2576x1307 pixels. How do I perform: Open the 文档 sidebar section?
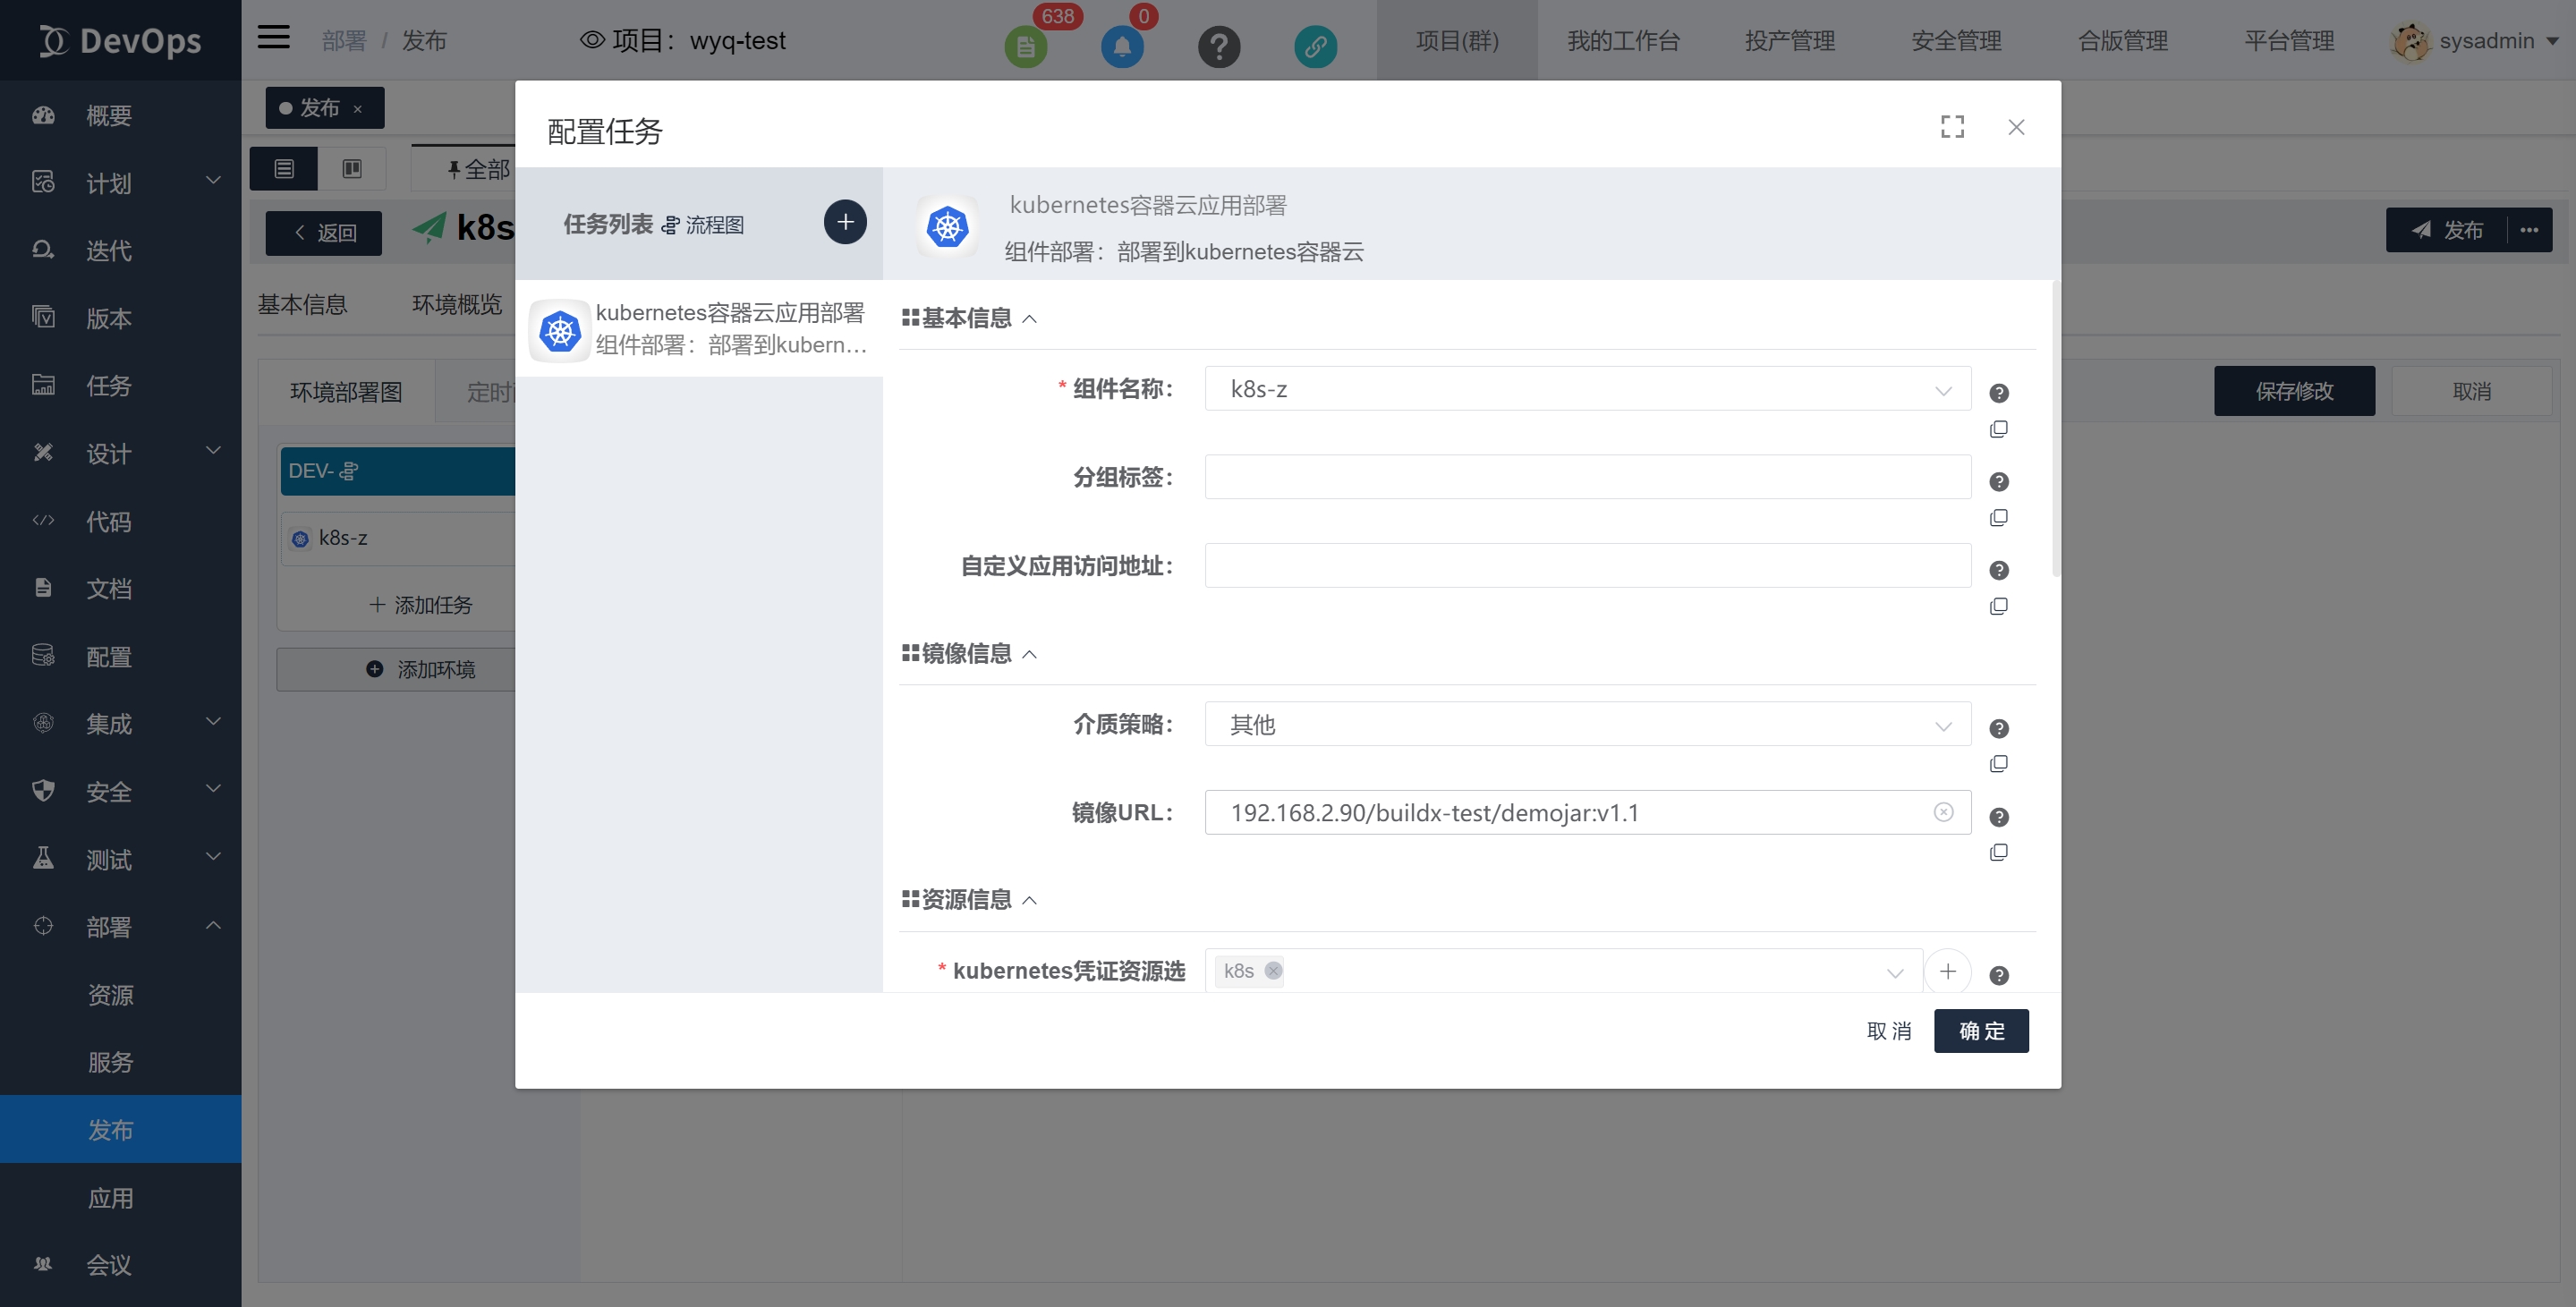[x=108, y=588]
